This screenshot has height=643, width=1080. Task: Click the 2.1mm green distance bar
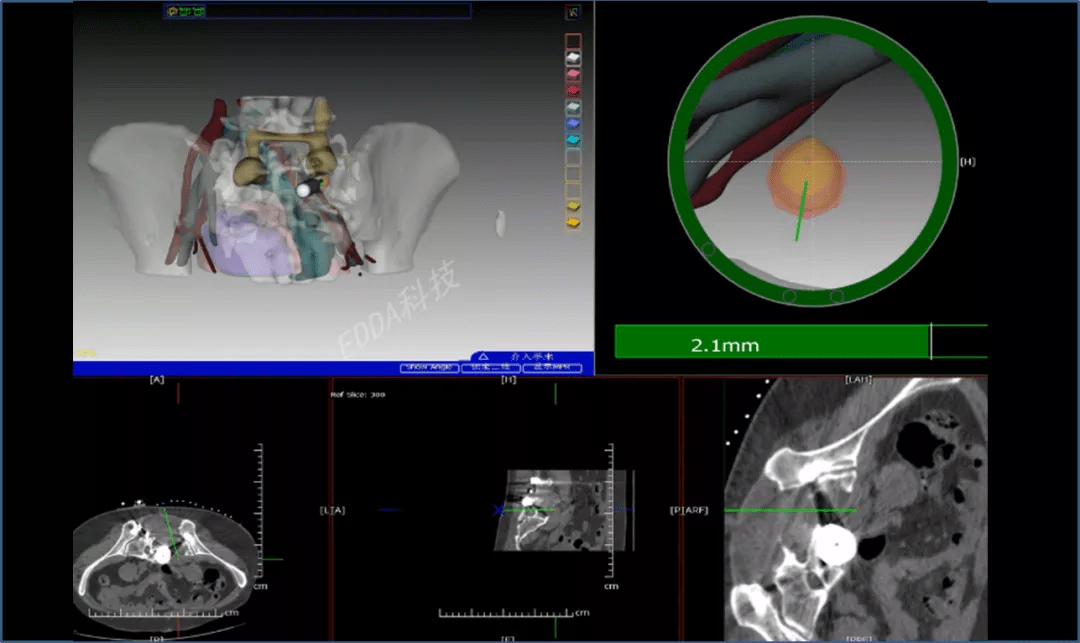point(773,341)
